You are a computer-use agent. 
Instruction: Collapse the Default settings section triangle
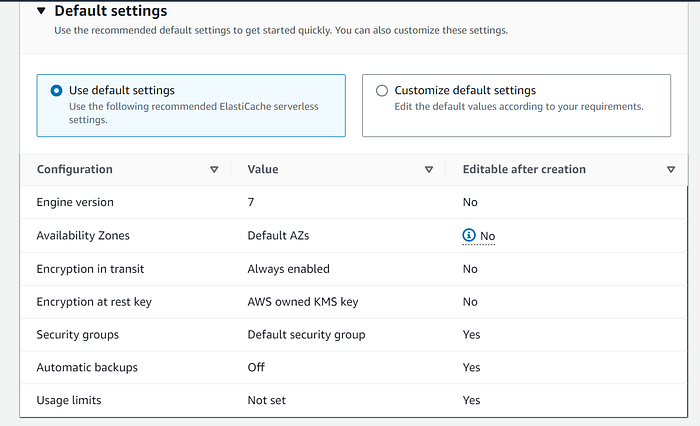(x=40, y=11)
